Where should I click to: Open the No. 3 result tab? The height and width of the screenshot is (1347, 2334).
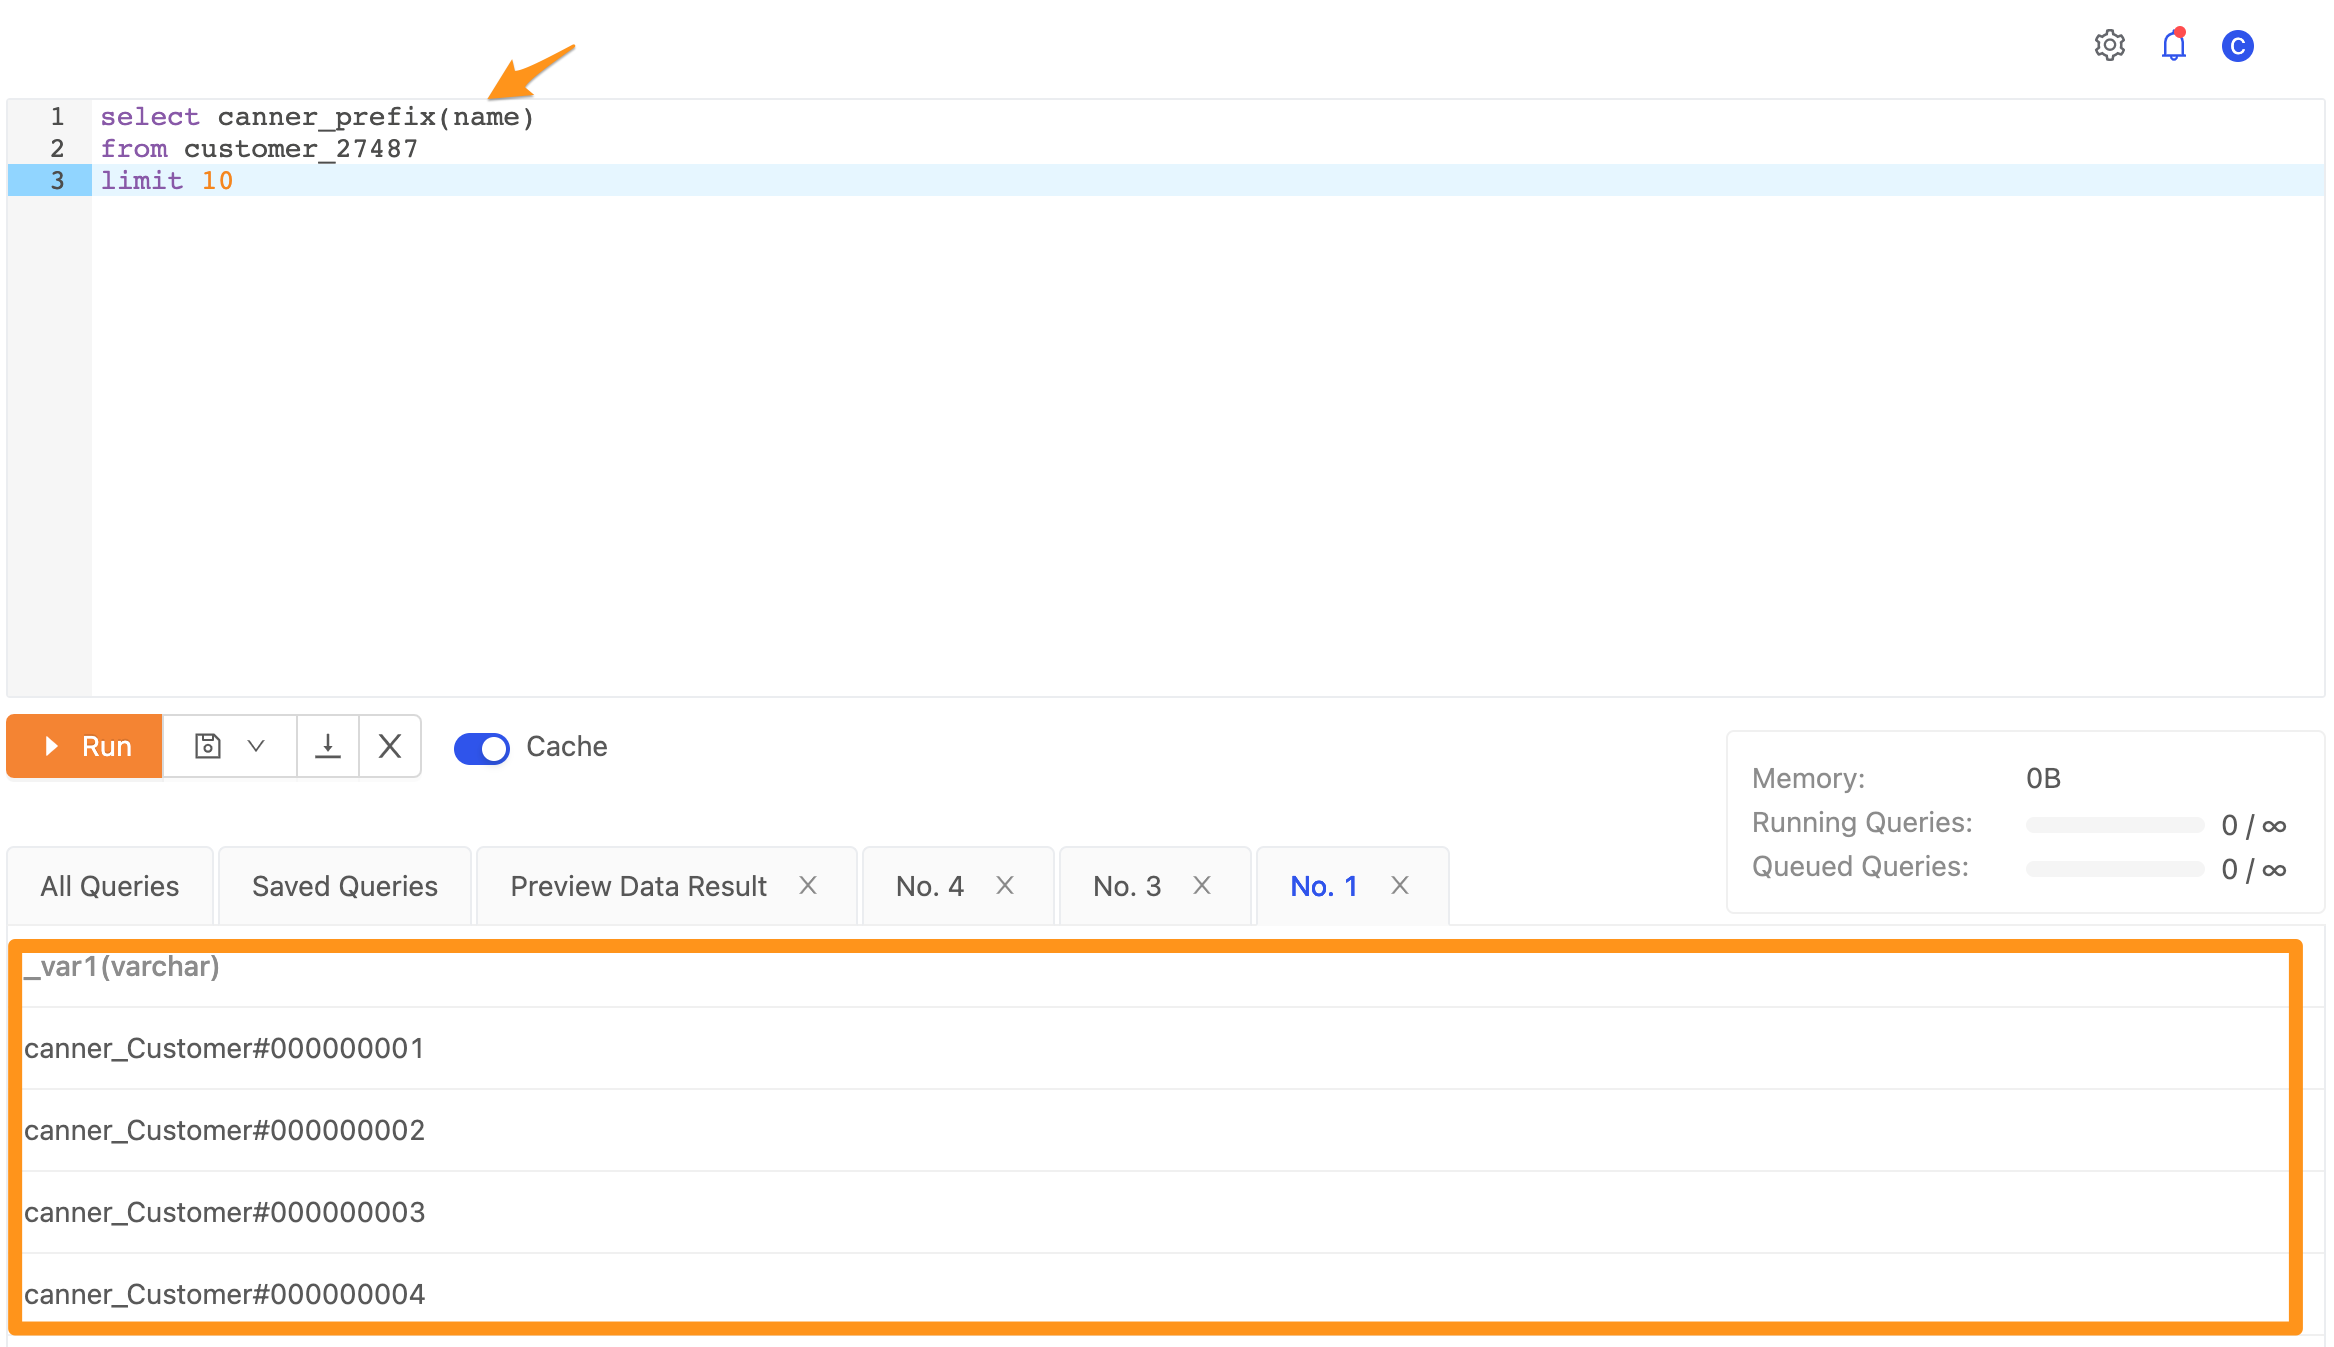(1127, 886)
